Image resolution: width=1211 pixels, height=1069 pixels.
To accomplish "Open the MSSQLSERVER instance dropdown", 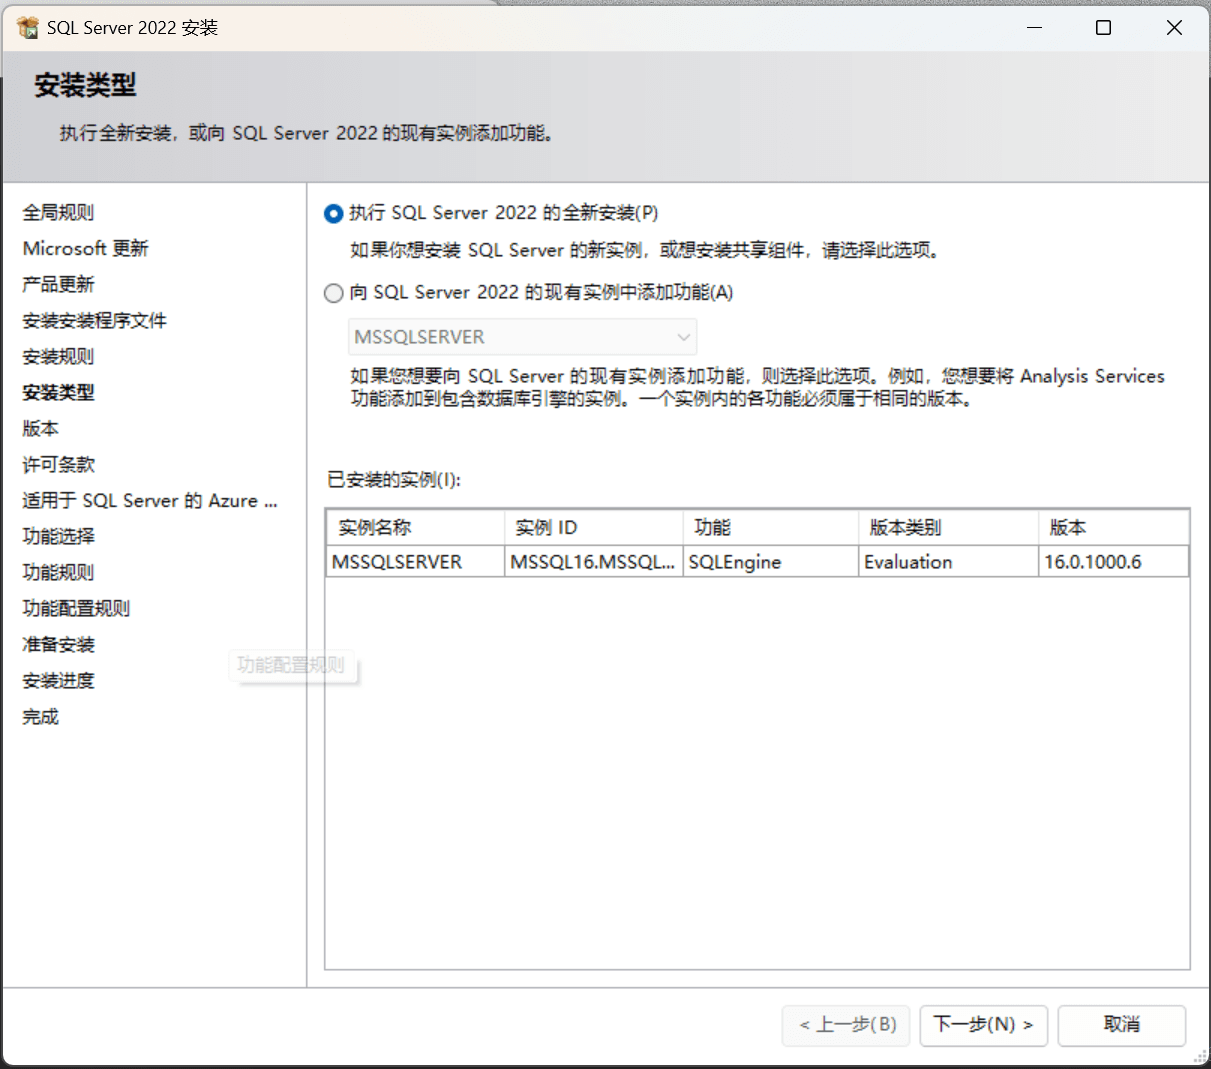I will (522, 337).
